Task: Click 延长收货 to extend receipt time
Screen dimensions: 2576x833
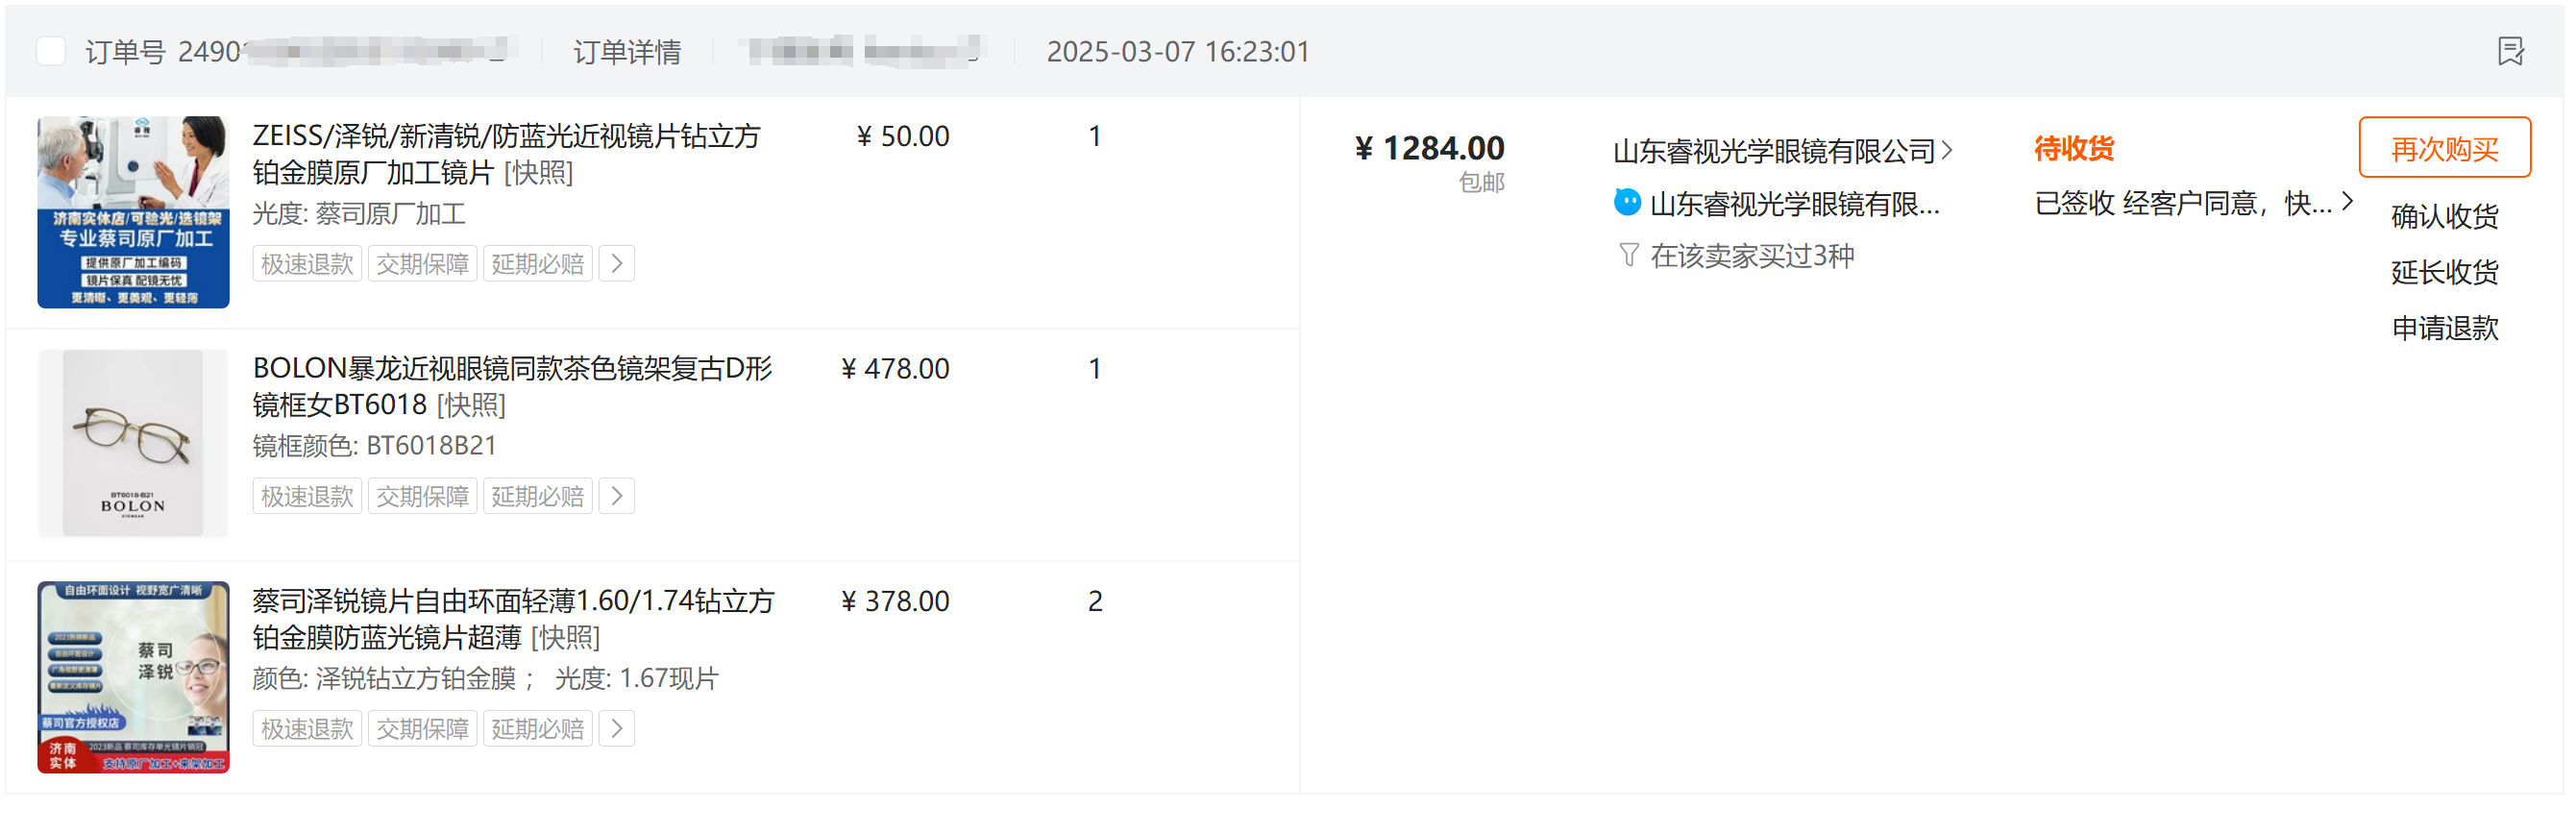Action: click(2443, 272)
